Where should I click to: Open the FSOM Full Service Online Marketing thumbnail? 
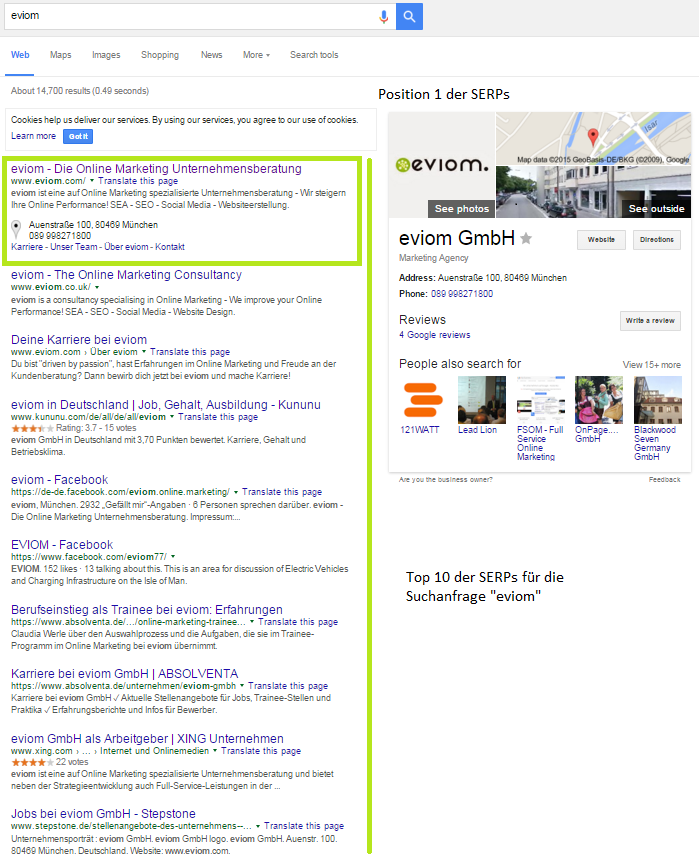coord(540,400)
